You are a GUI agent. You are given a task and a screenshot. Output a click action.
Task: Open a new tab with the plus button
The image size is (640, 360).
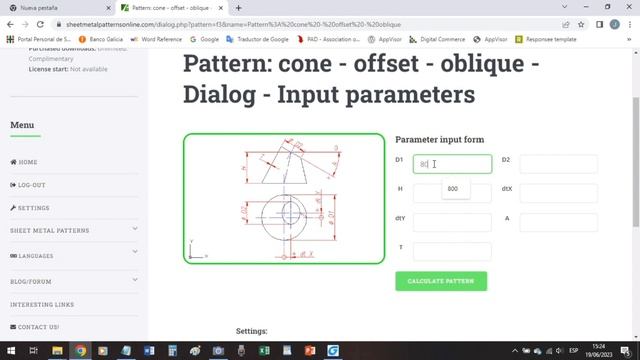(238, 8)
